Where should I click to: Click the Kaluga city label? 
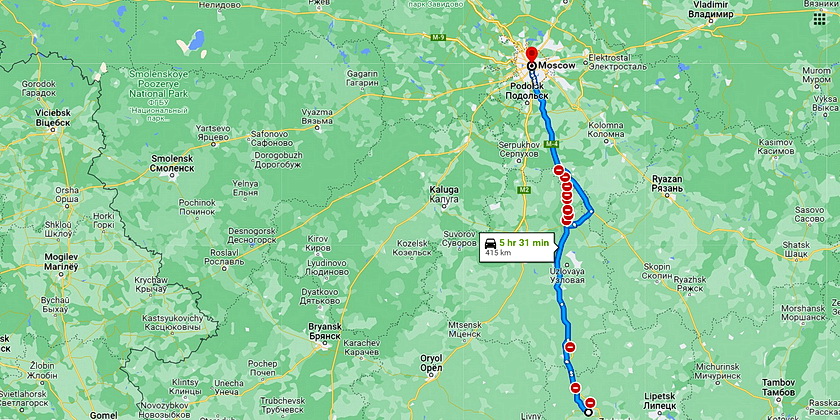pyautogui.click(x=444, y=194)
